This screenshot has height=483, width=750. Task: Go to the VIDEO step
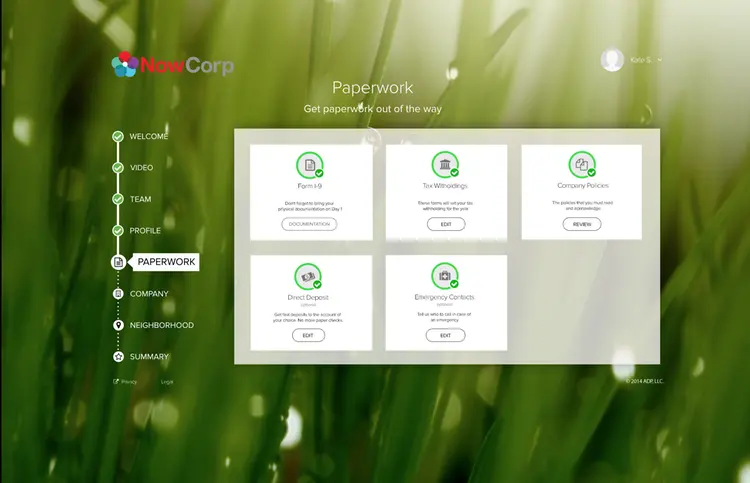click(x=142, y=168)
